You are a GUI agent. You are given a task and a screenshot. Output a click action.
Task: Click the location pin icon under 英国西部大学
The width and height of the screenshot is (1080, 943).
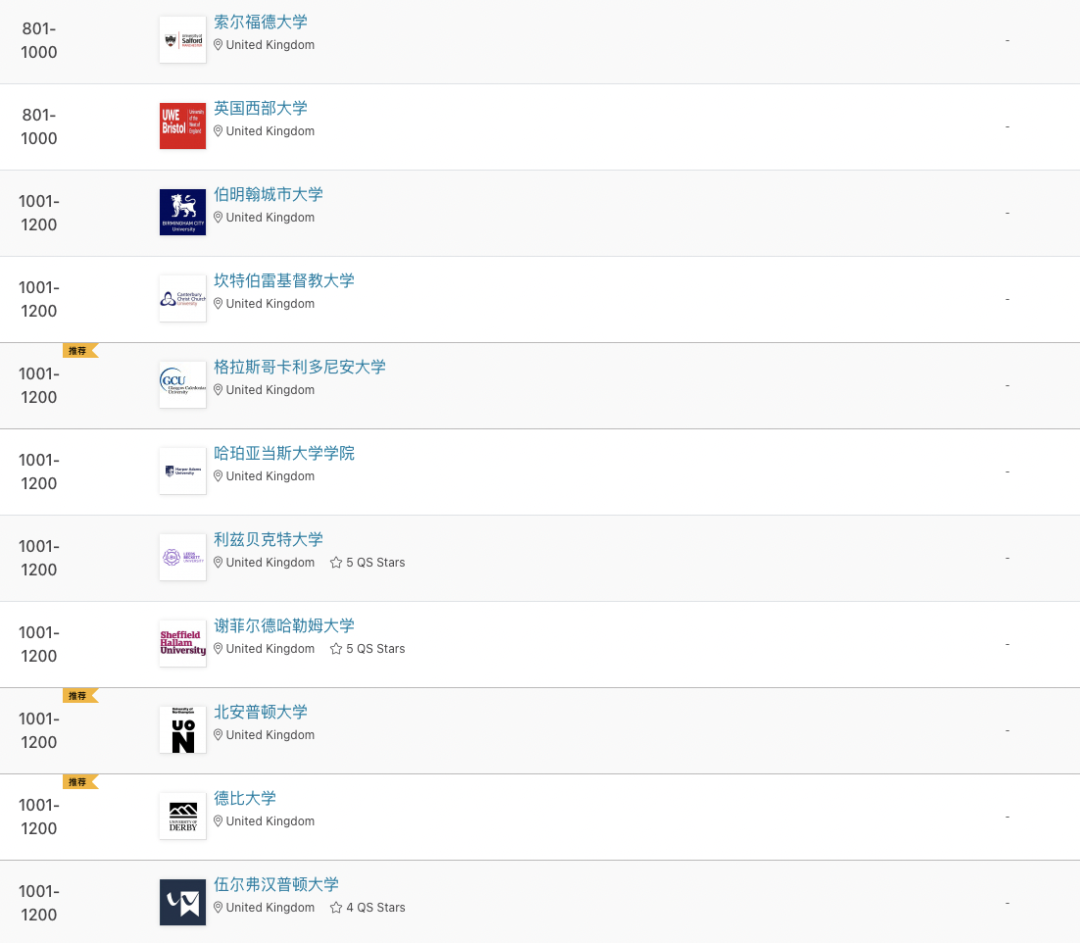click(218, 131)
